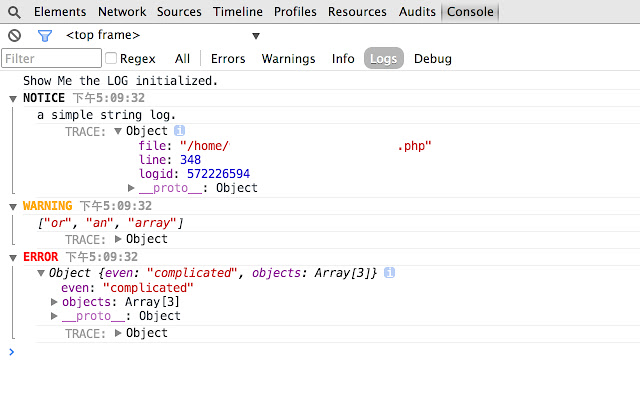Click the magnifier search icon in DevTools toolbar
The height and width of the screenshot is (400, 640).
click(x=14, y=12)
